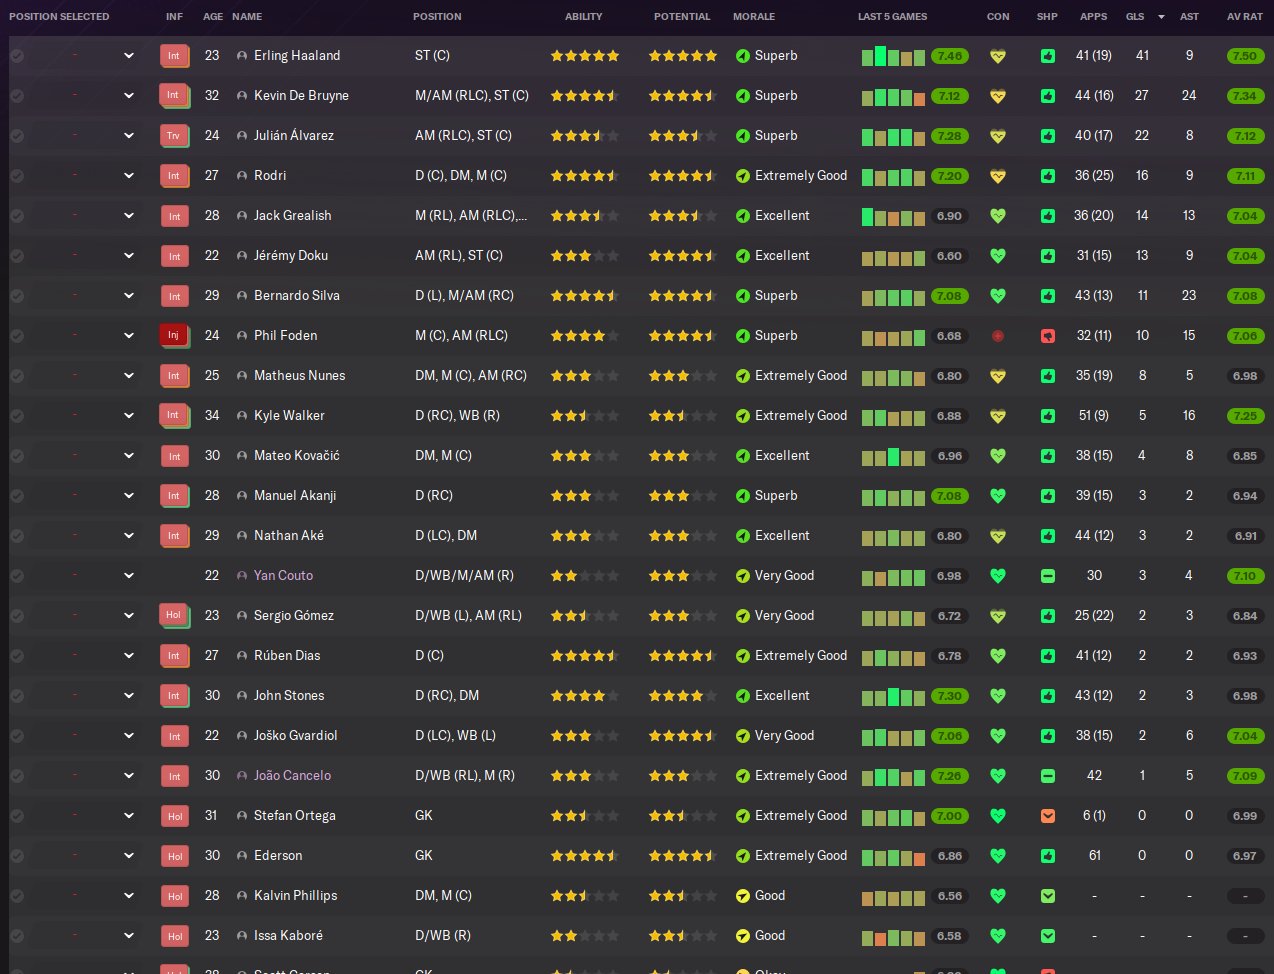Open position dropdown for Julián Álvarez
Viewport: 1274px width, 974px height.
(x=129, y=136)
